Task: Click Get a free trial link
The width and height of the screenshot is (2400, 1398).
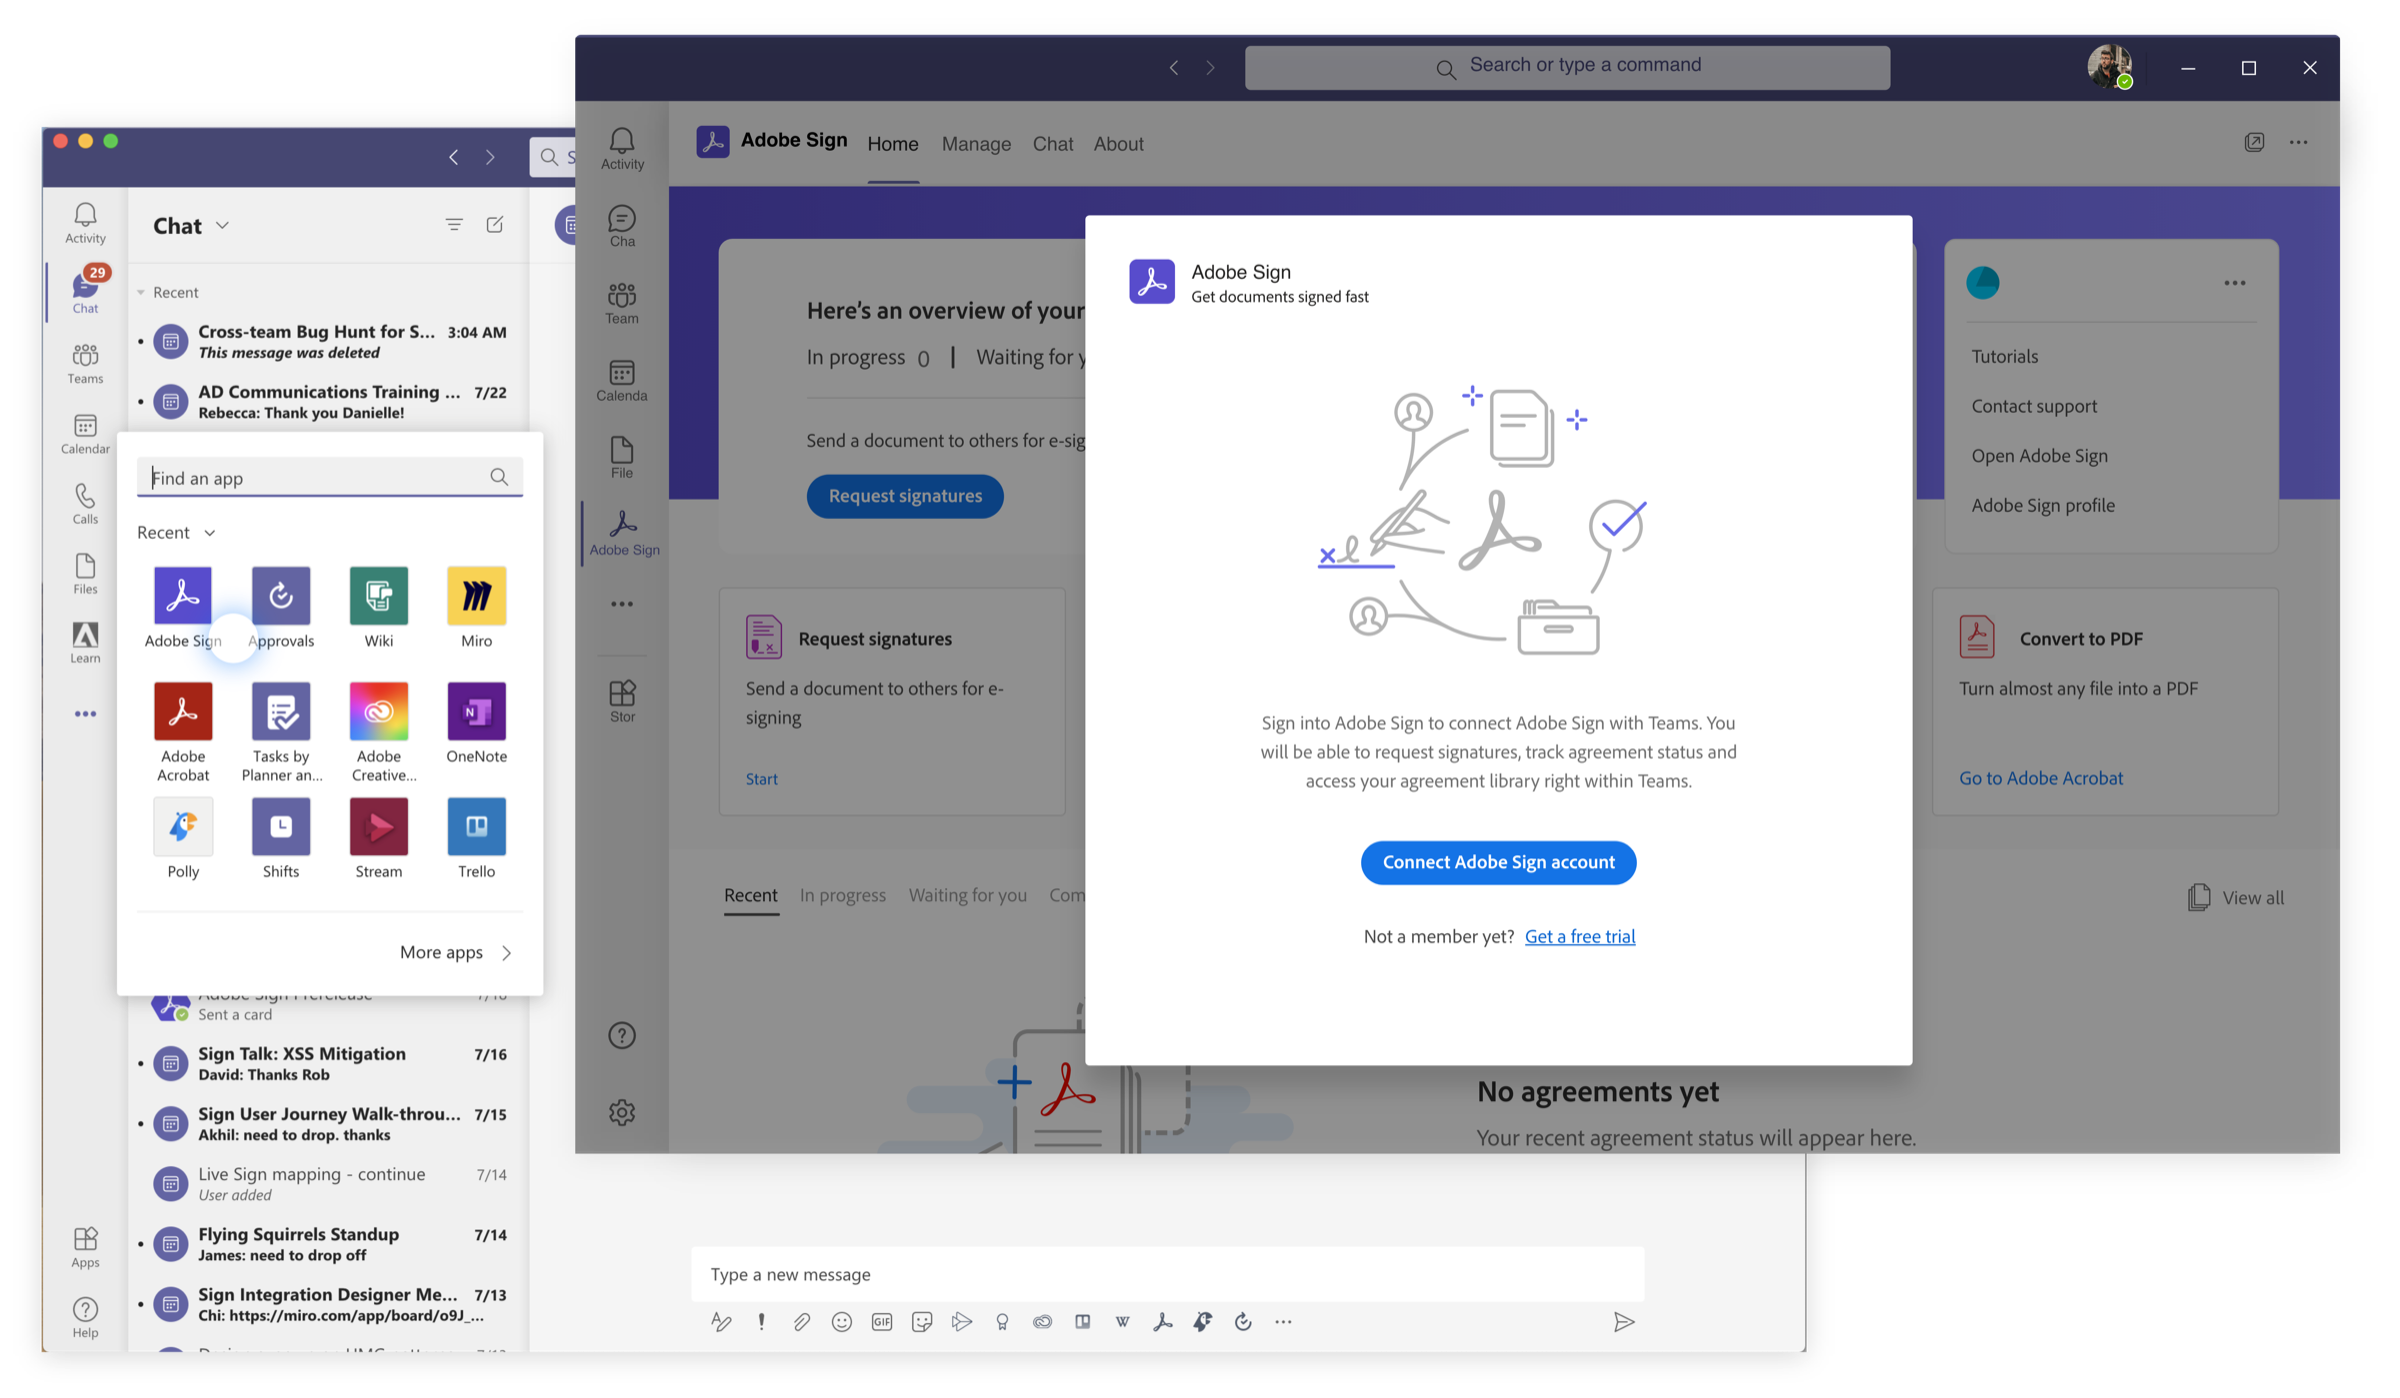Action: coord(1580,937)
